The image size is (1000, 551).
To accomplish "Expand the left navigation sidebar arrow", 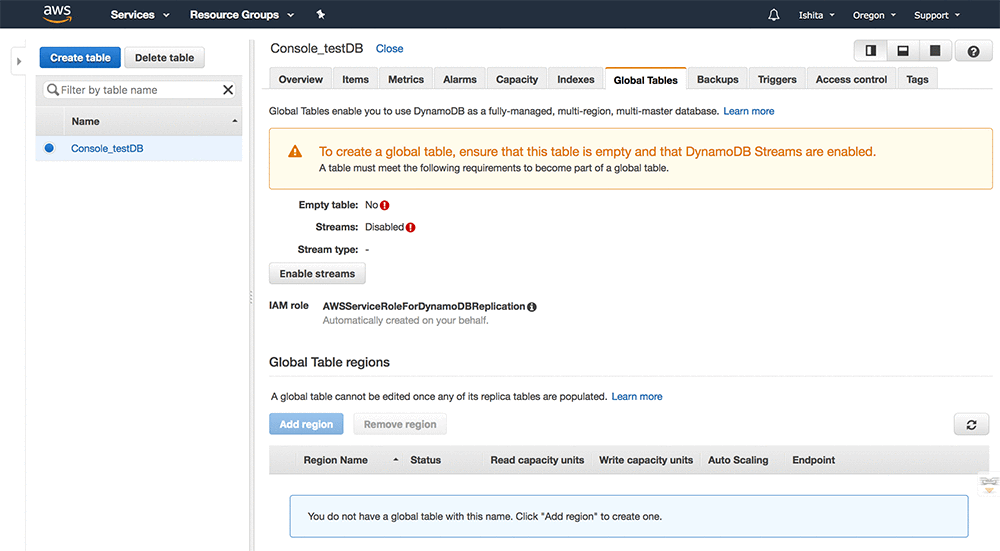I will pyautogui.click(x=19, y=61).
